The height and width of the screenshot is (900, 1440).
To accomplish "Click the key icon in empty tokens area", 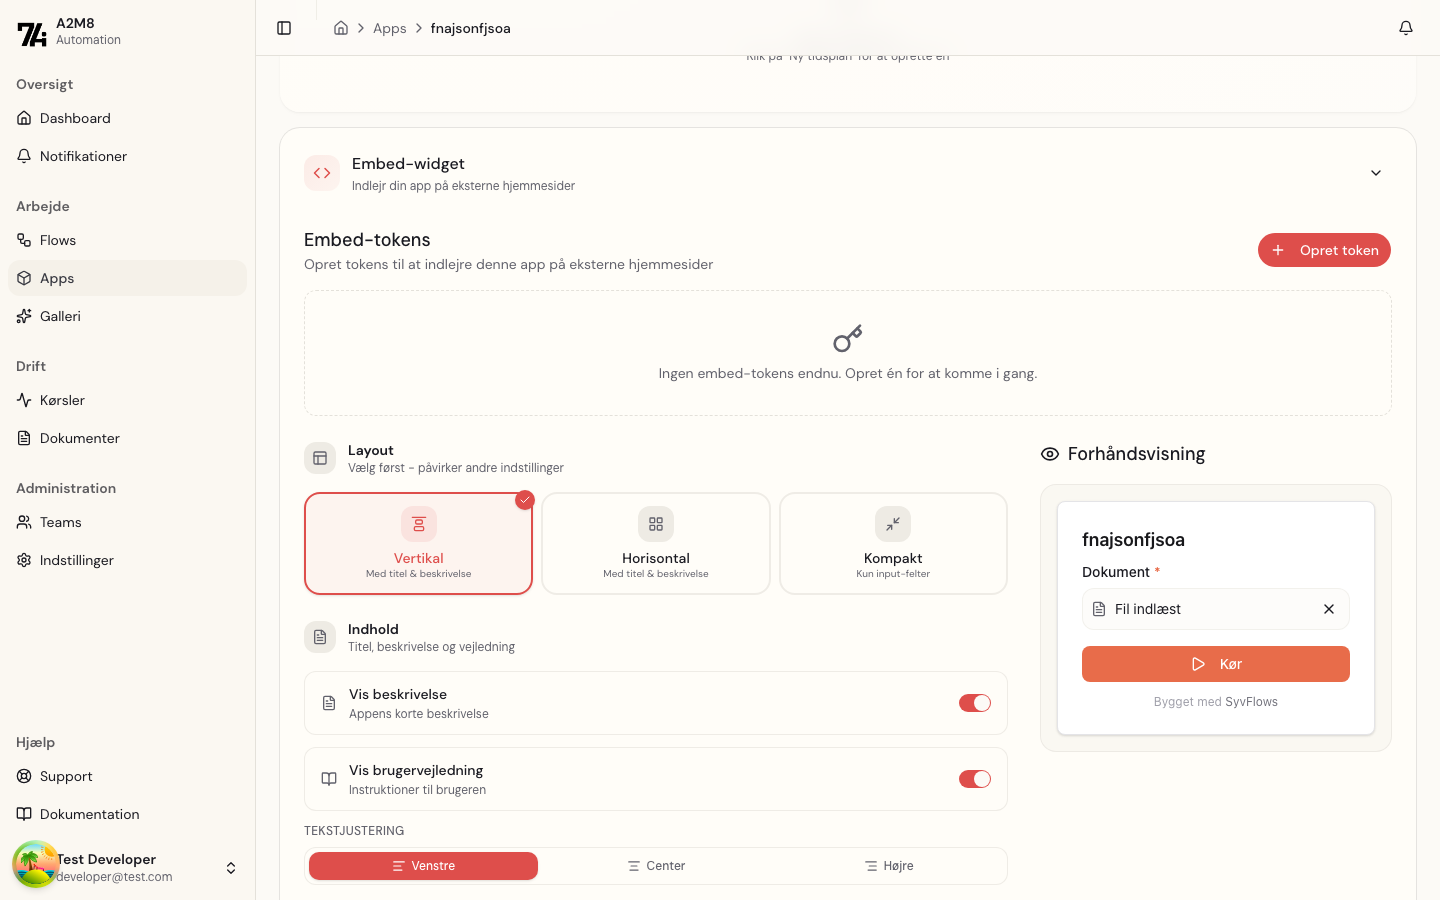I will point(847,338).
